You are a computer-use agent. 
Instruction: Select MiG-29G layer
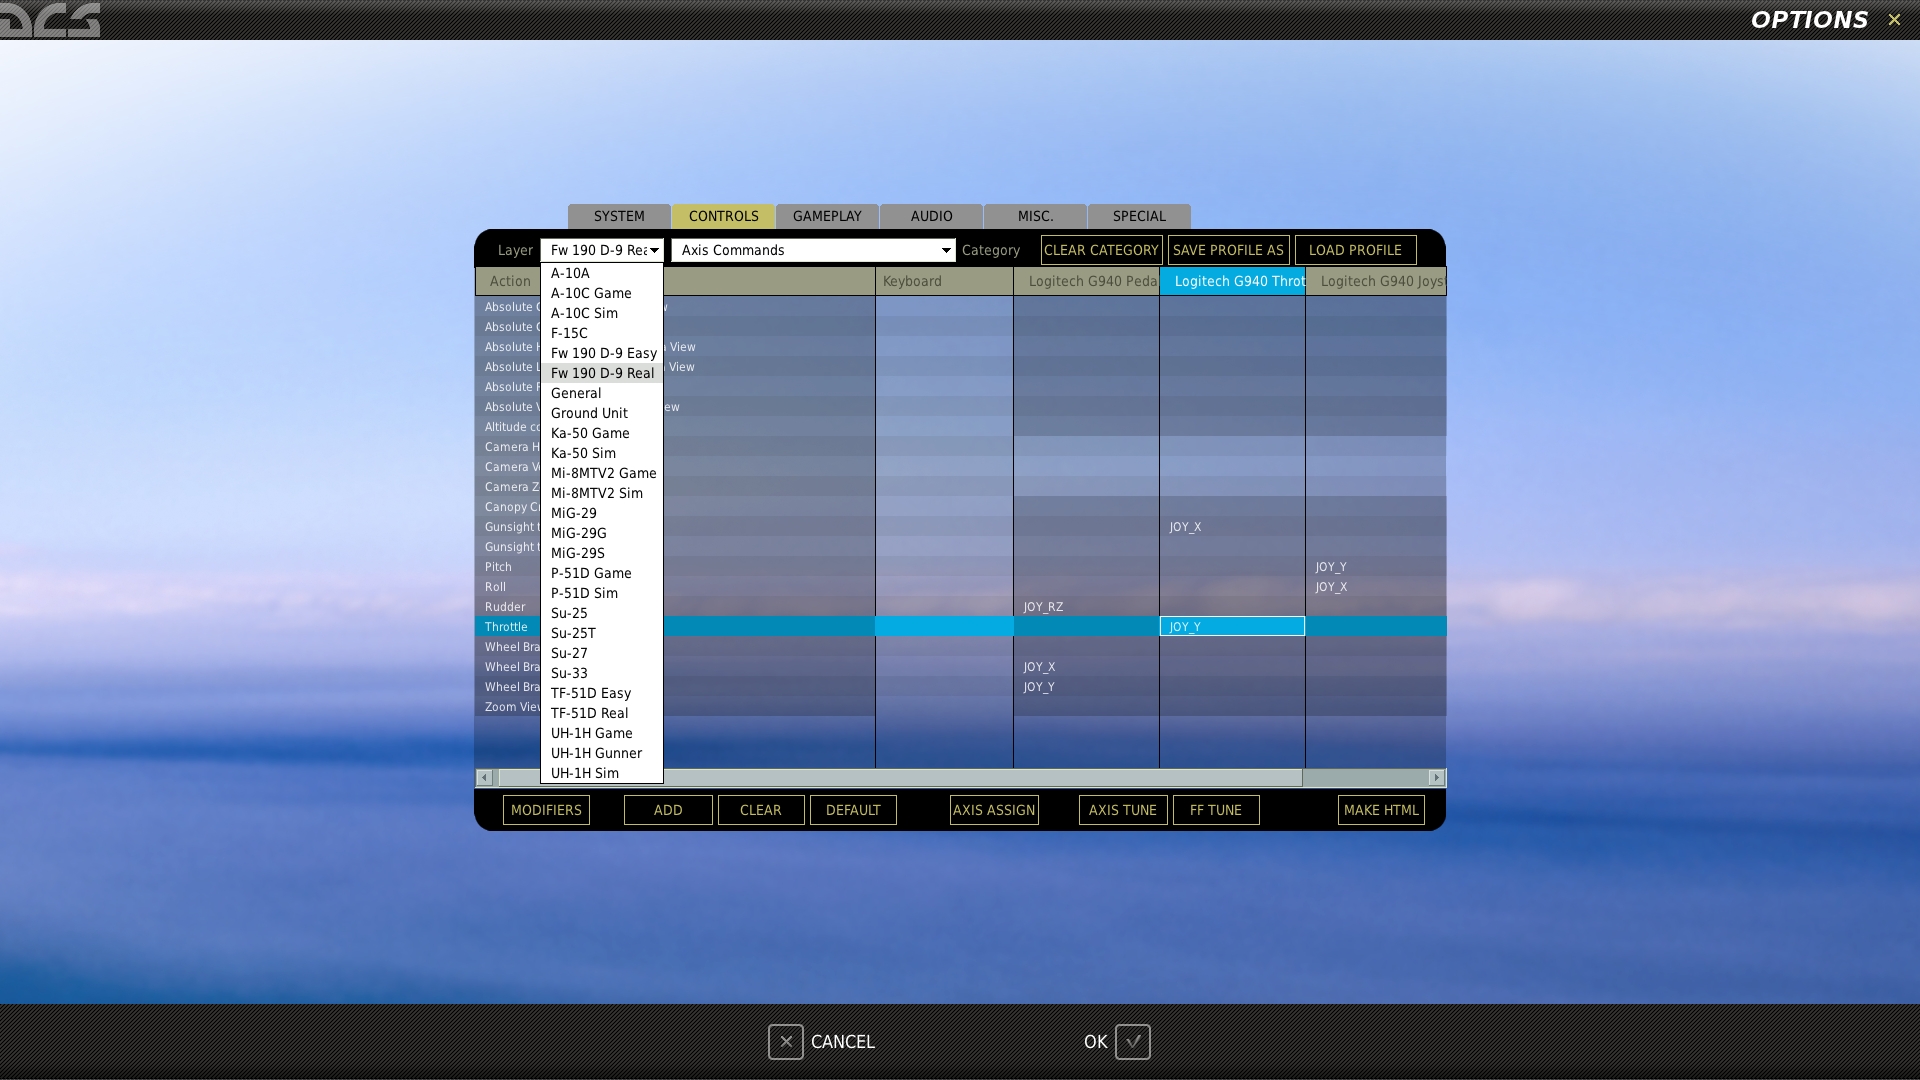602,533
